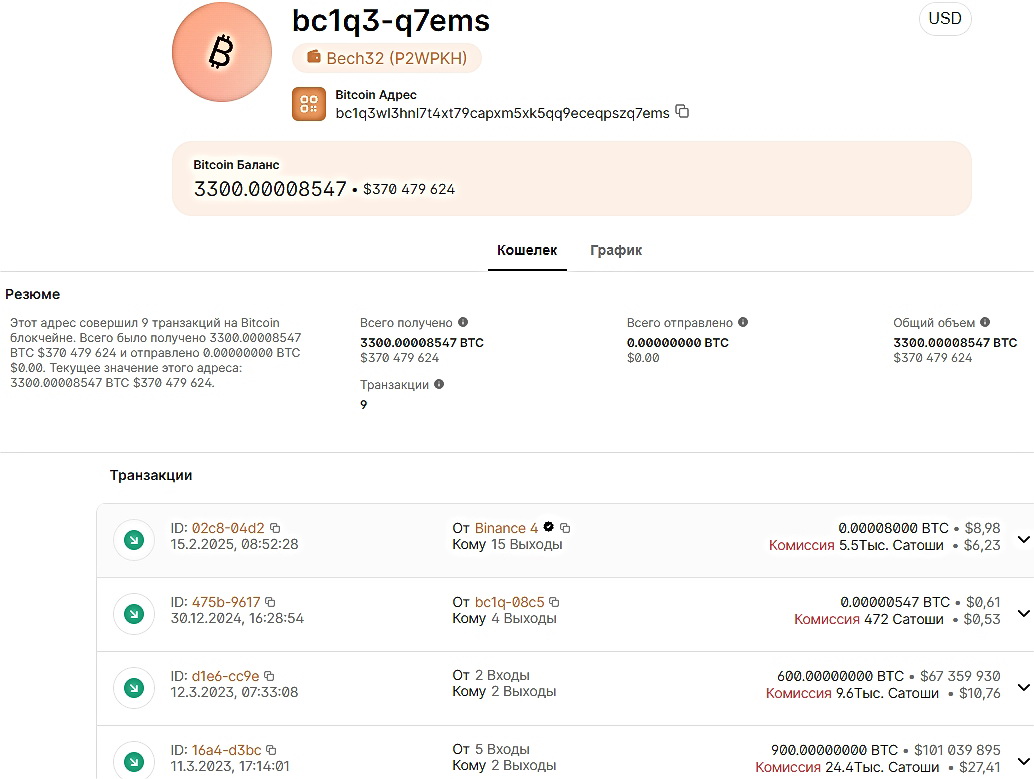Copy the full Bitcoin address

point(682,112)
